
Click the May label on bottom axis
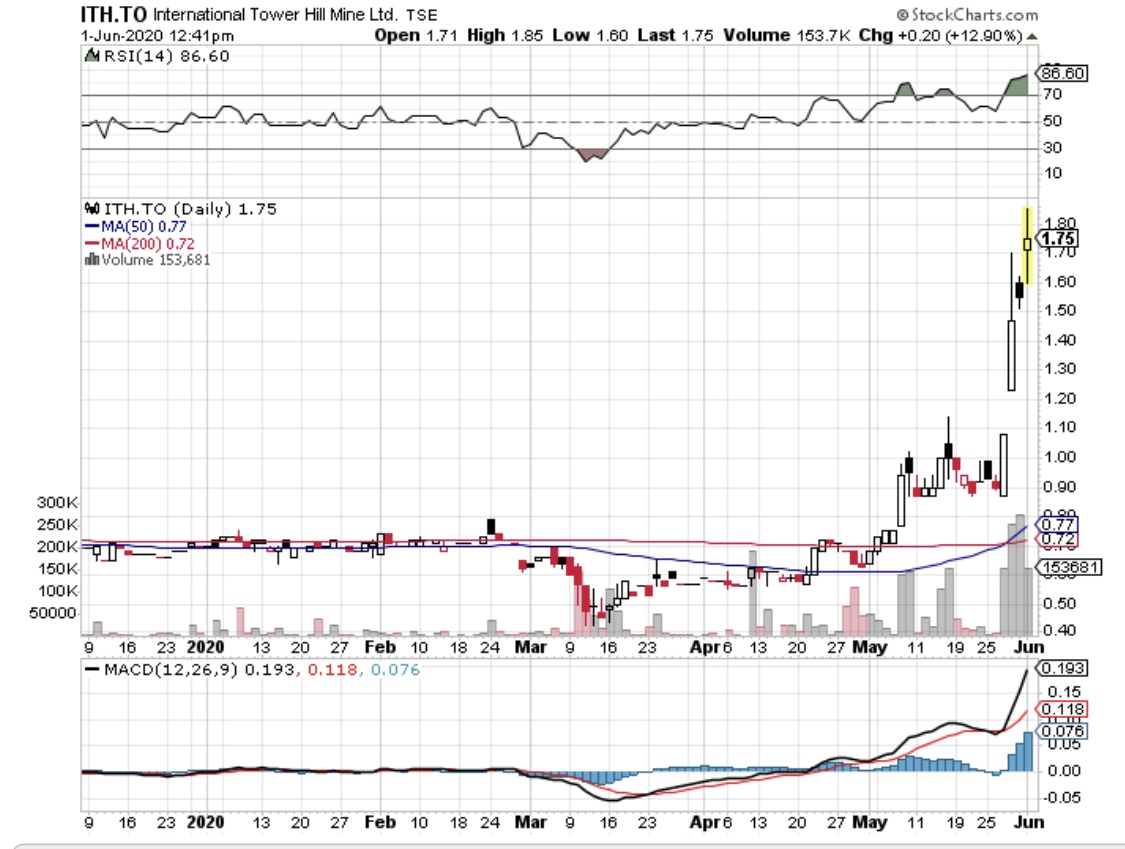[x=870, y=822]
